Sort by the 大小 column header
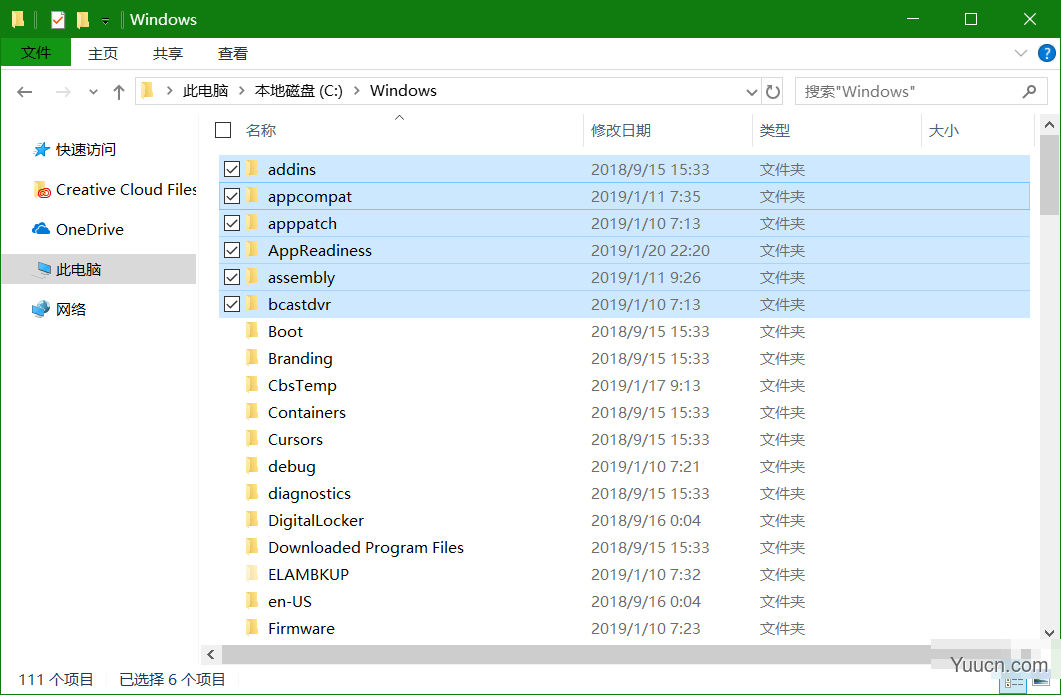Screen dimensions: 1061x695 [x=944, y=131]
